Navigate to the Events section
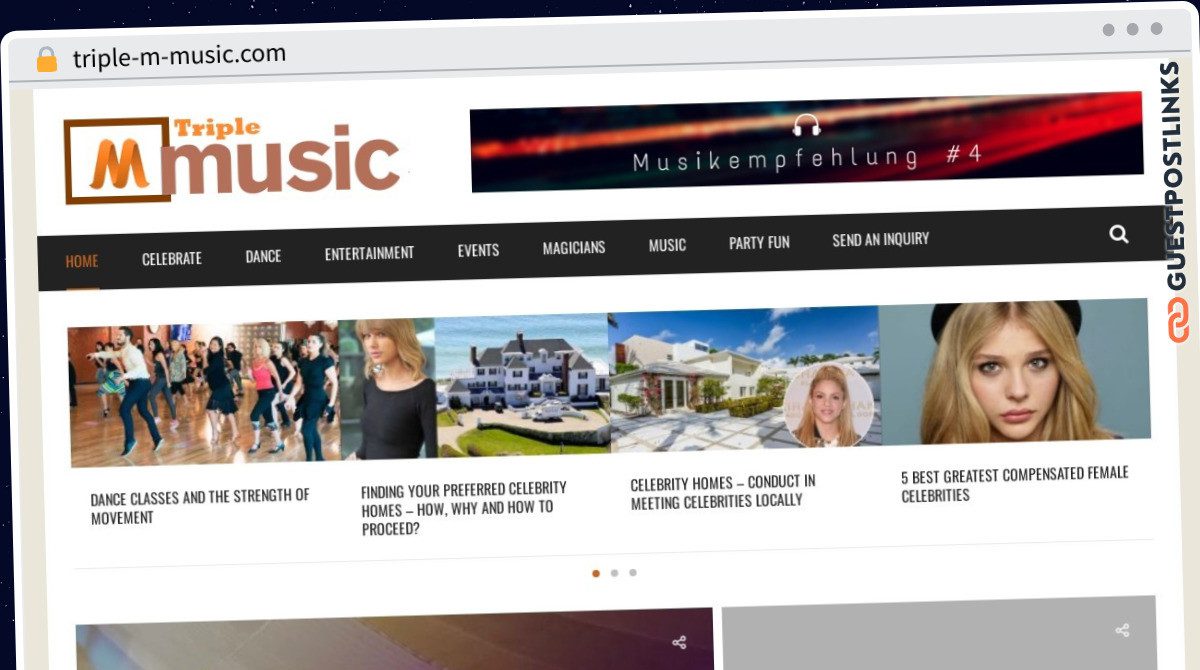The width and height of the screenshot is (1200, 670). pyautogui.click(x=478, y=250)
